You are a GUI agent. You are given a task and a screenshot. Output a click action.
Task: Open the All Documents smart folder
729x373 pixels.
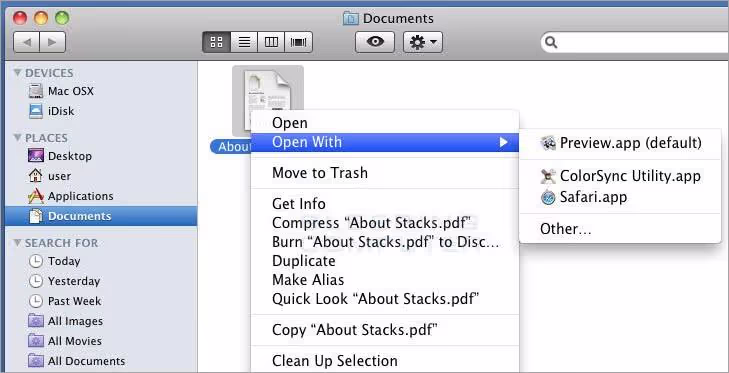101,361
